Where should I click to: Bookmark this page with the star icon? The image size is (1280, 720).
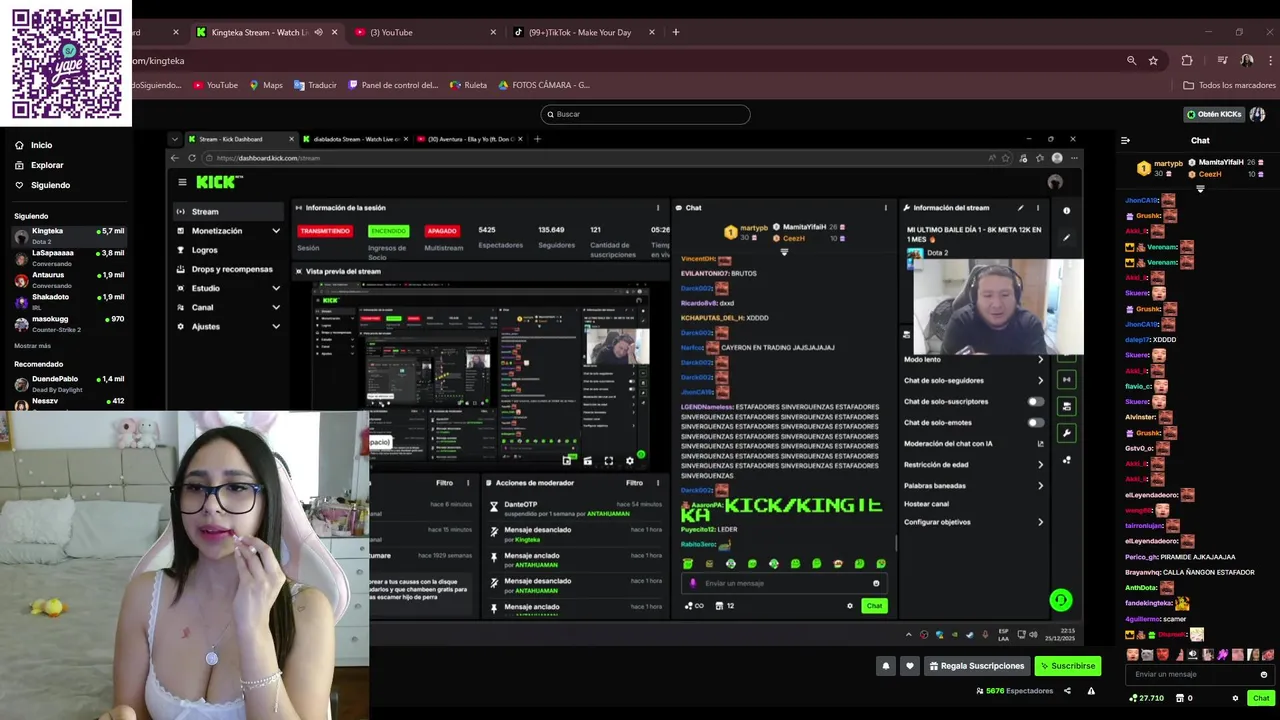[1153, 60]
